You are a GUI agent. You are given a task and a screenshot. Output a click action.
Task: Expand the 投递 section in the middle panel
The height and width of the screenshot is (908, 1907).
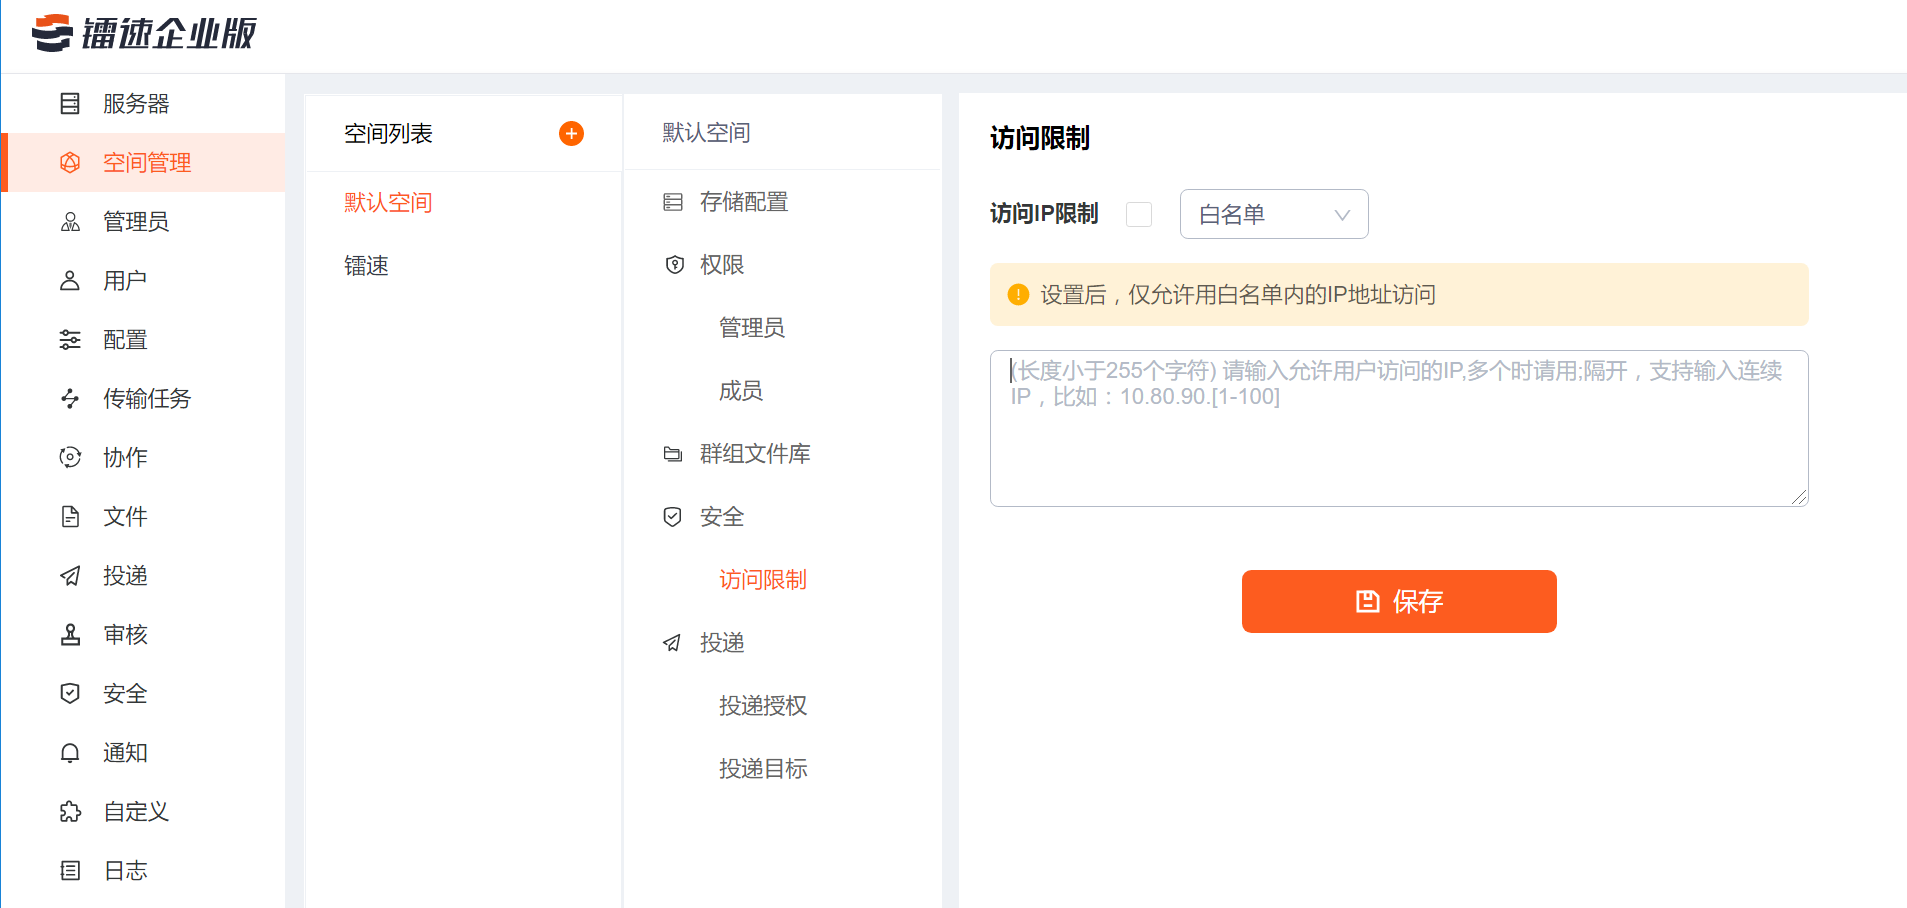721,643
